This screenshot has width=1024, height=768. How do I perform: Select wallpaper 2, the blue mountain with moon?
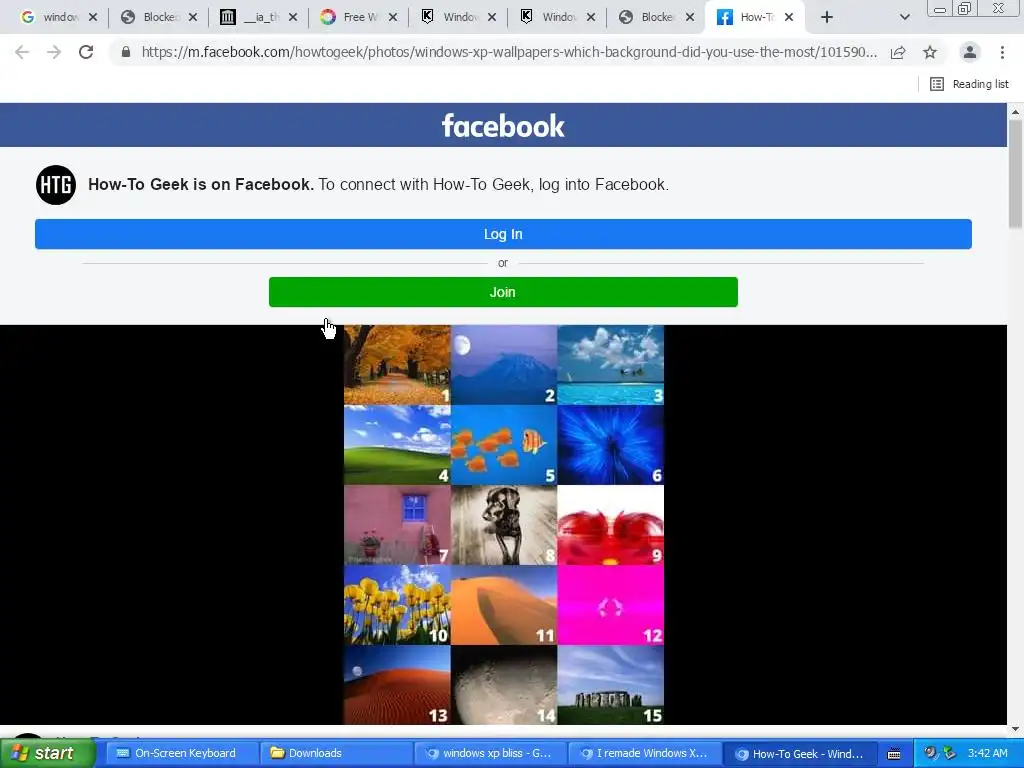504,365
